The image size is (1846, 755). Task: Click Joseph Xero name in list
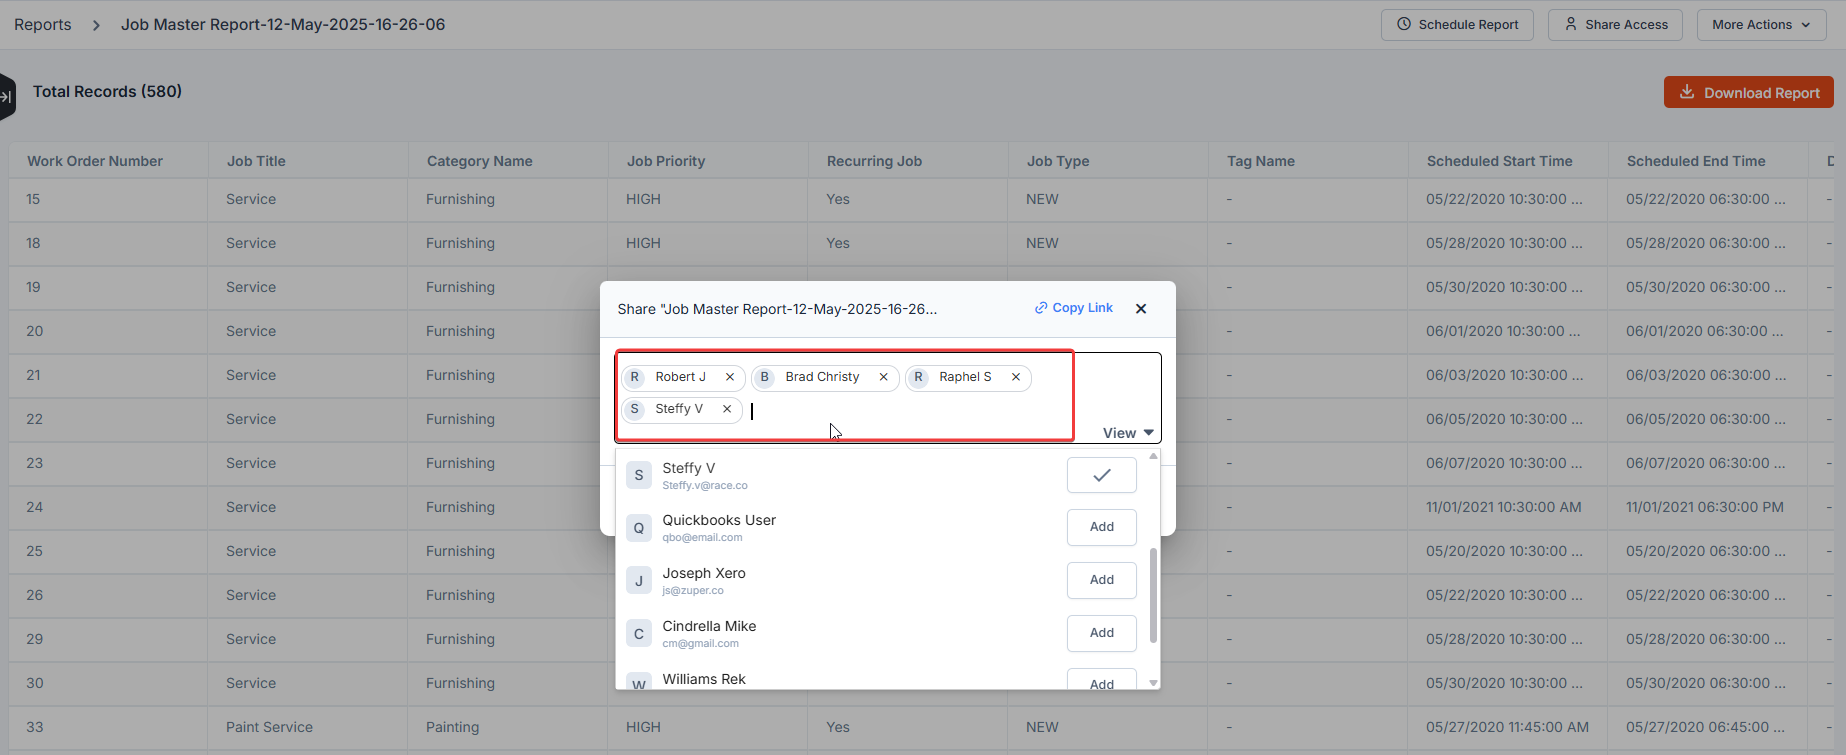coord(704,573)
